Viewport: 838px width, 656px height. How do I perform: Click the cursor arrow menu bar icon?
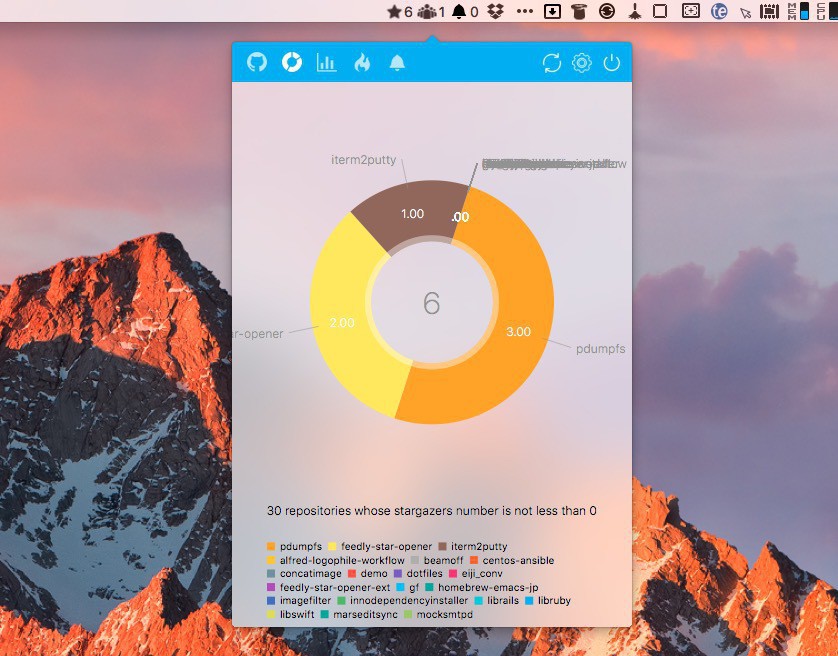[745, 12]
